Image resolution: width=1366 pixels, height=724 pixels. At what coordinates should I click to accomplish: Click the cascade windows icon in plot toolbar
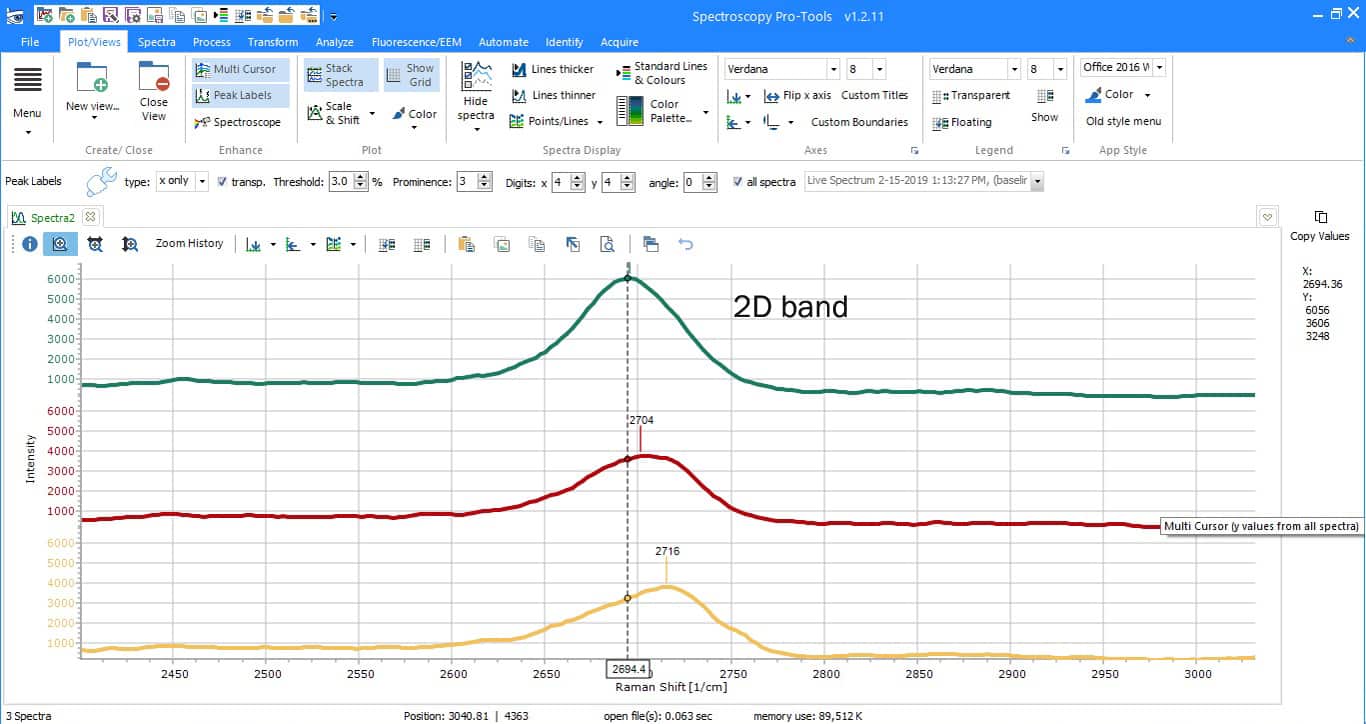pyautogui.click(x=650, y=244)
